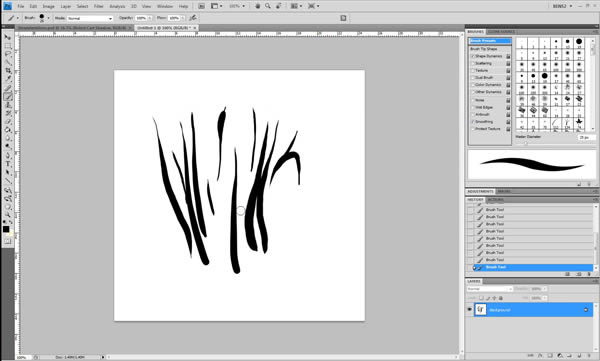Click the Photoshop Ps application icon
Screen dimensions: 600x361
pyautogui.click(x=7, y=6)
